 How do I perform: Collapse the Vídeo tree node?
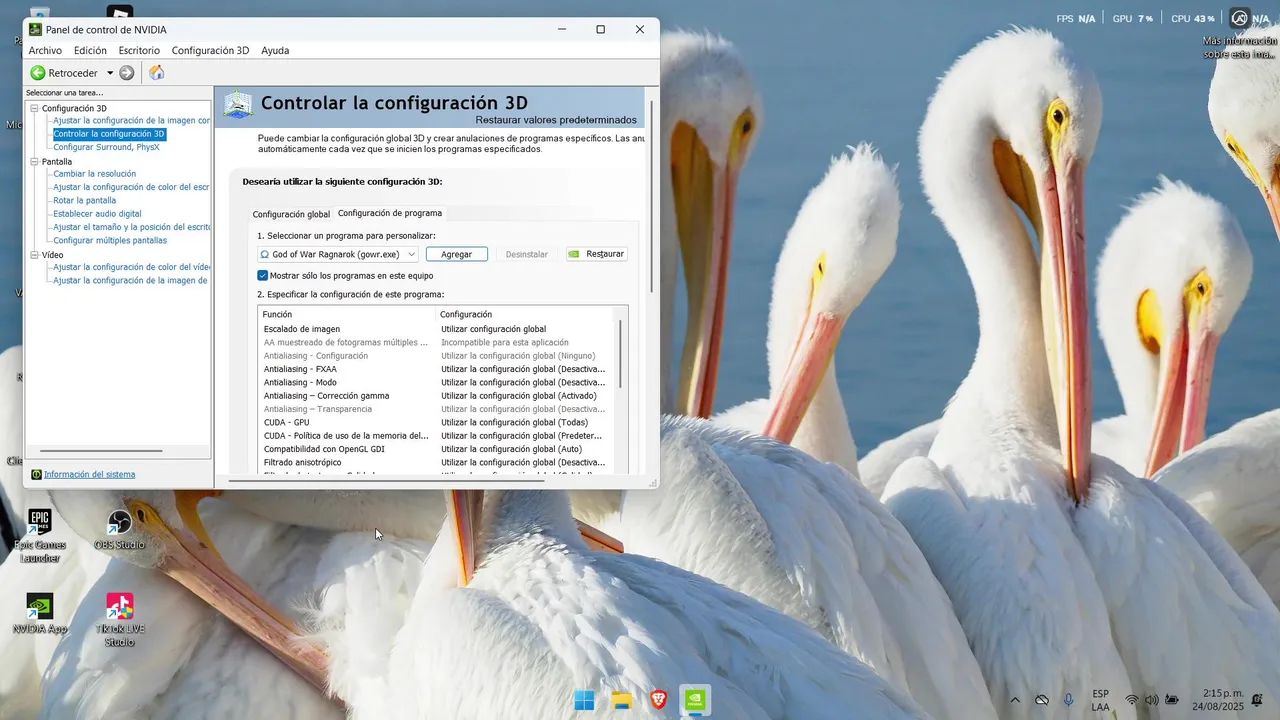click(x=34, y=255)
